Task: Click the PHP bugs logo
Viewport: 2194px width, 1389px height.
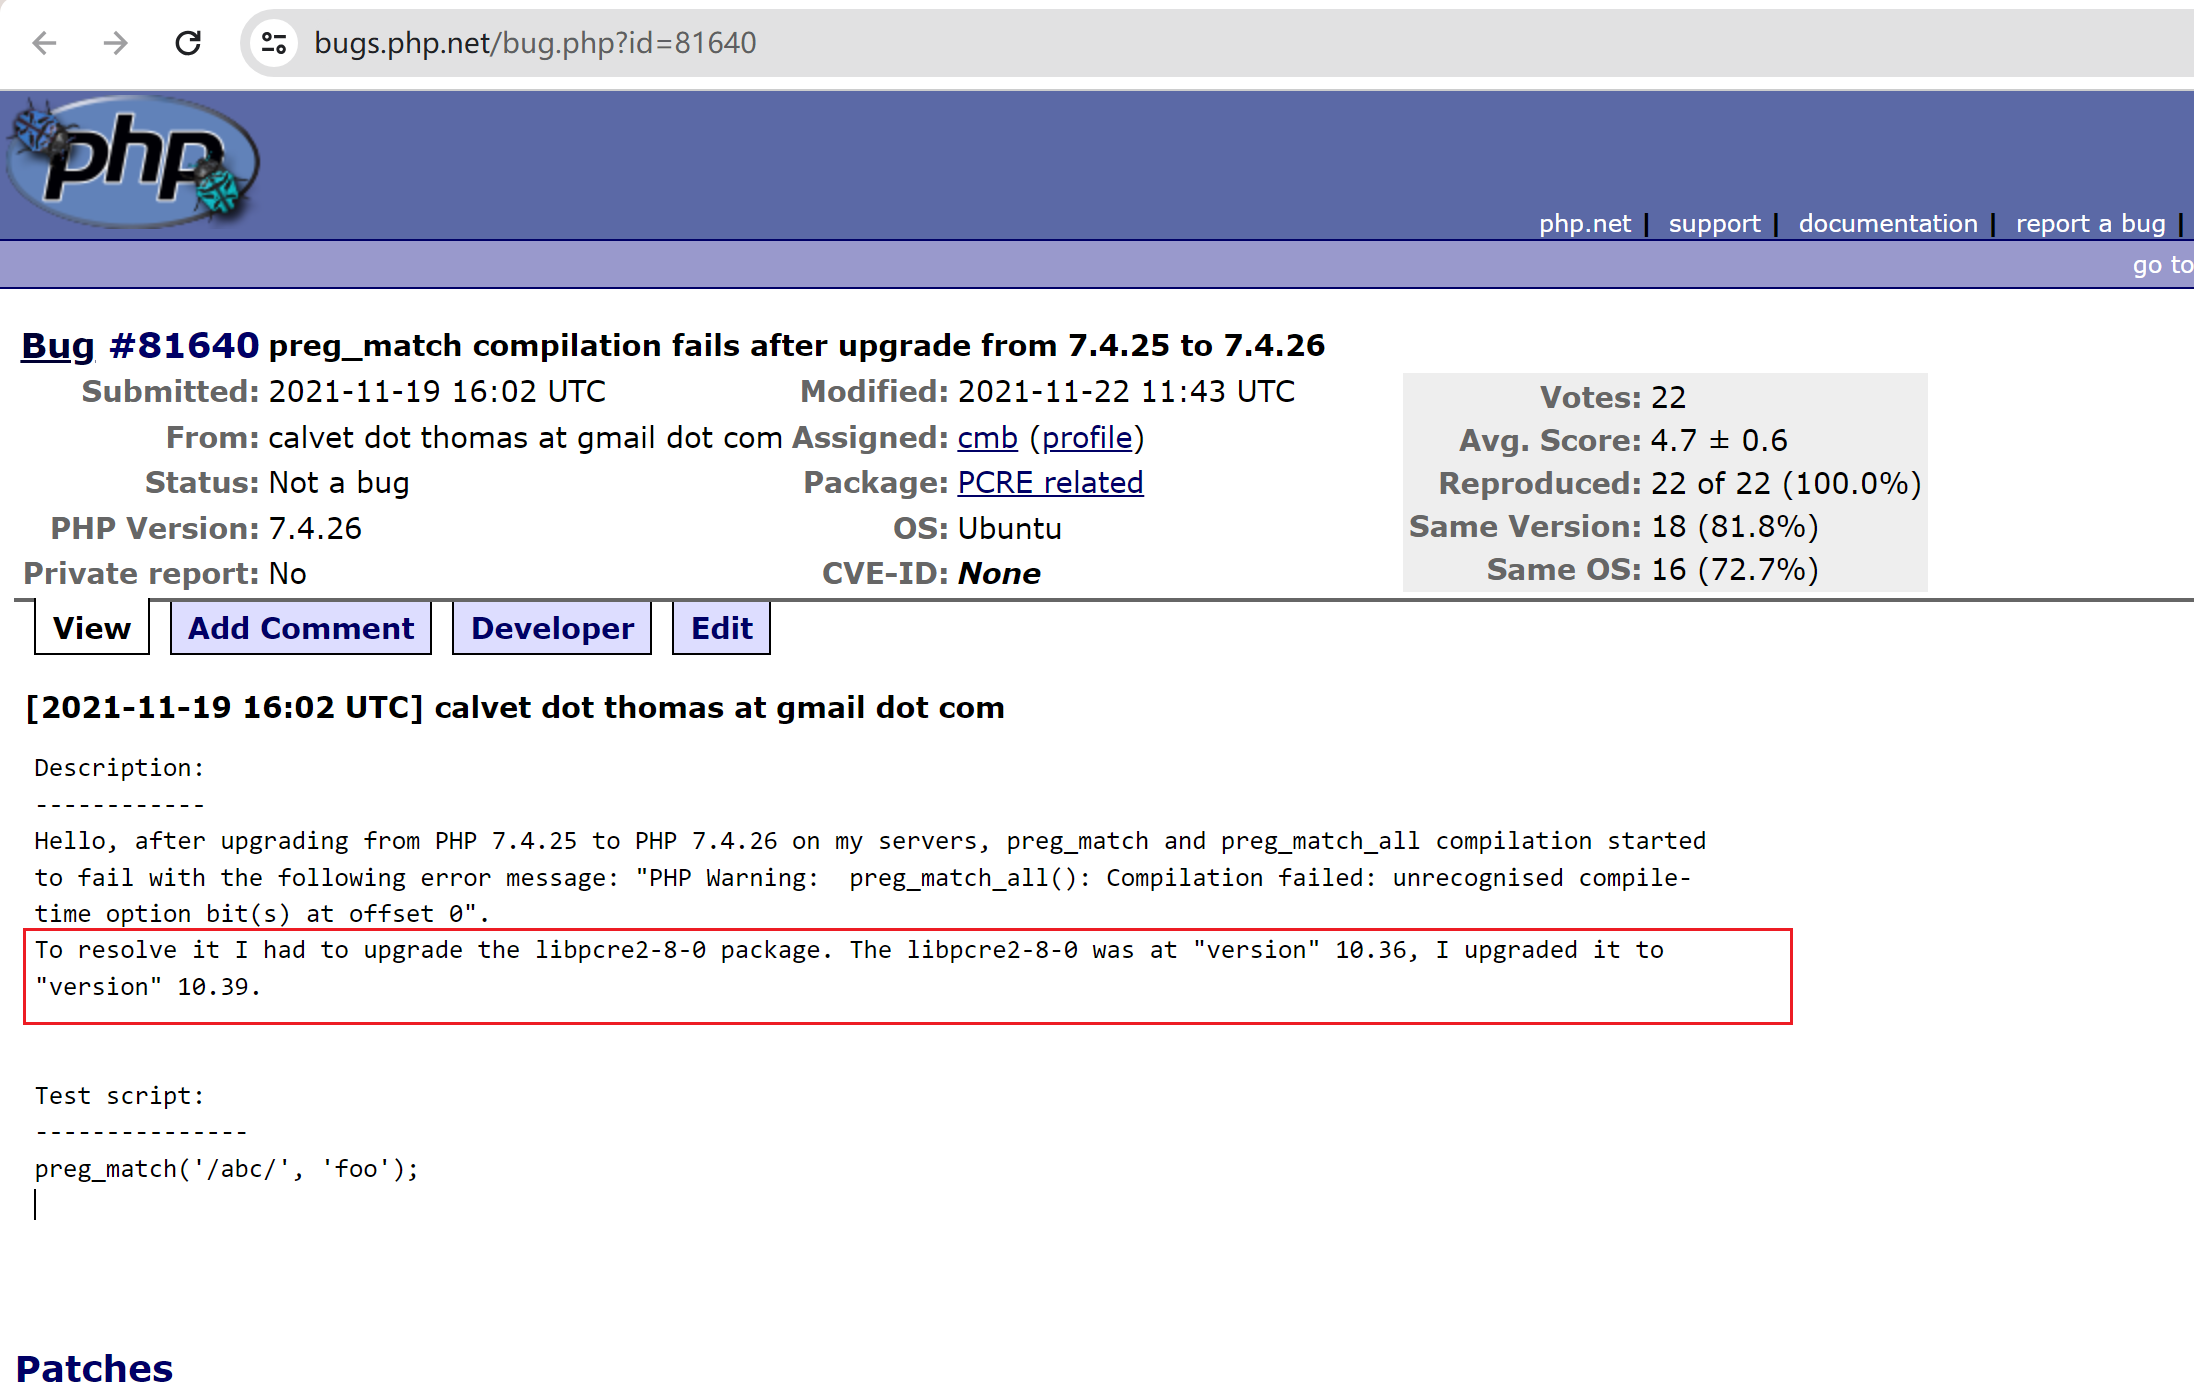Action: tap(132, 162)
